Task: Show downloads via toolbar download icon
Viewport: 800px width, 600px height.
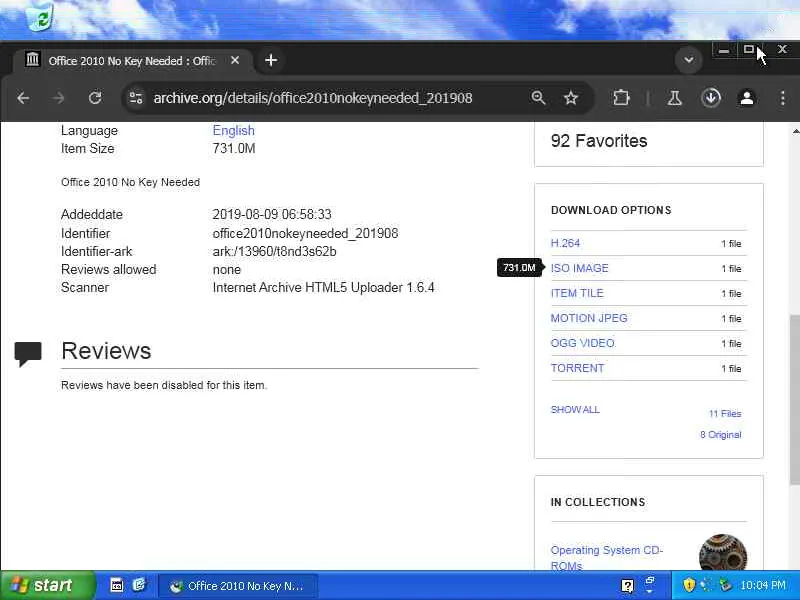Action: coord(711,97)
